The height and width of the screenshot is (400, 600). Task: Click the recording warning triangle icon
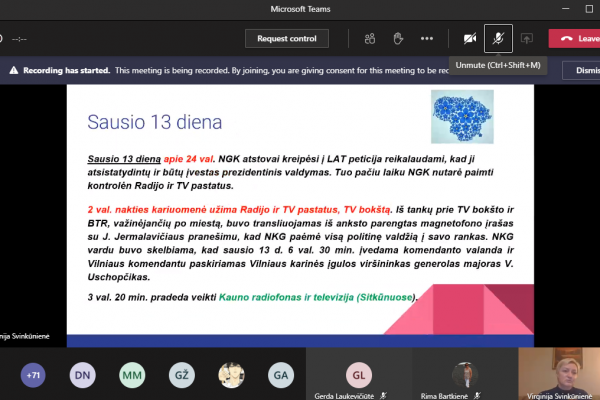point(14,70)
